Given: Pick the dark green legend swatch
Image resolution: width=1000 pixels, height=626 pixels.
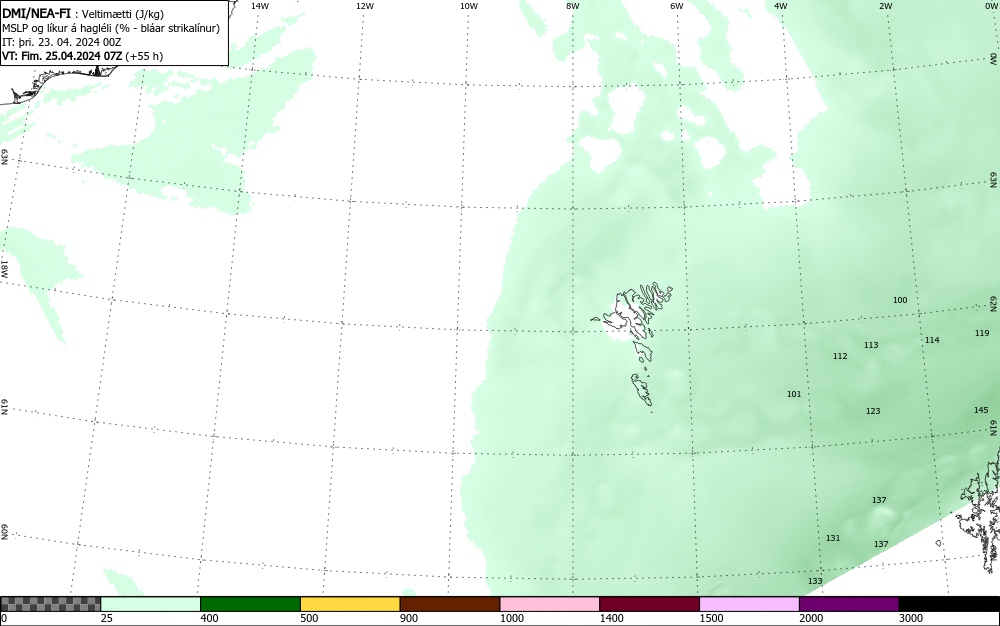Looking at the screenshot, I should 250,604.
